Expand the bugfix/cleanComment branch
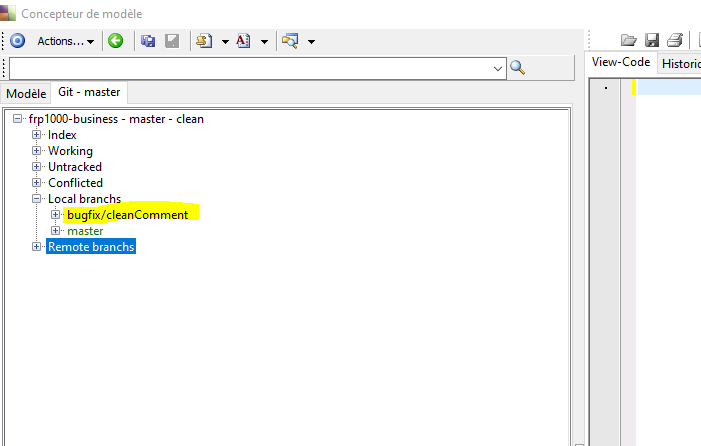701x446 pixels. (x=55, y=215)
